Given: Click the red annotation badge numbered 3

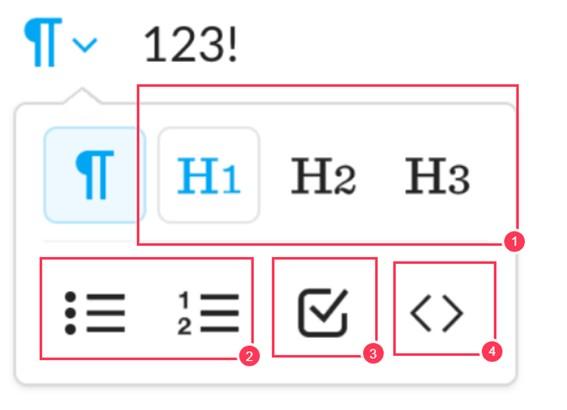Looking at the screenshot, I should click(373, 353).
